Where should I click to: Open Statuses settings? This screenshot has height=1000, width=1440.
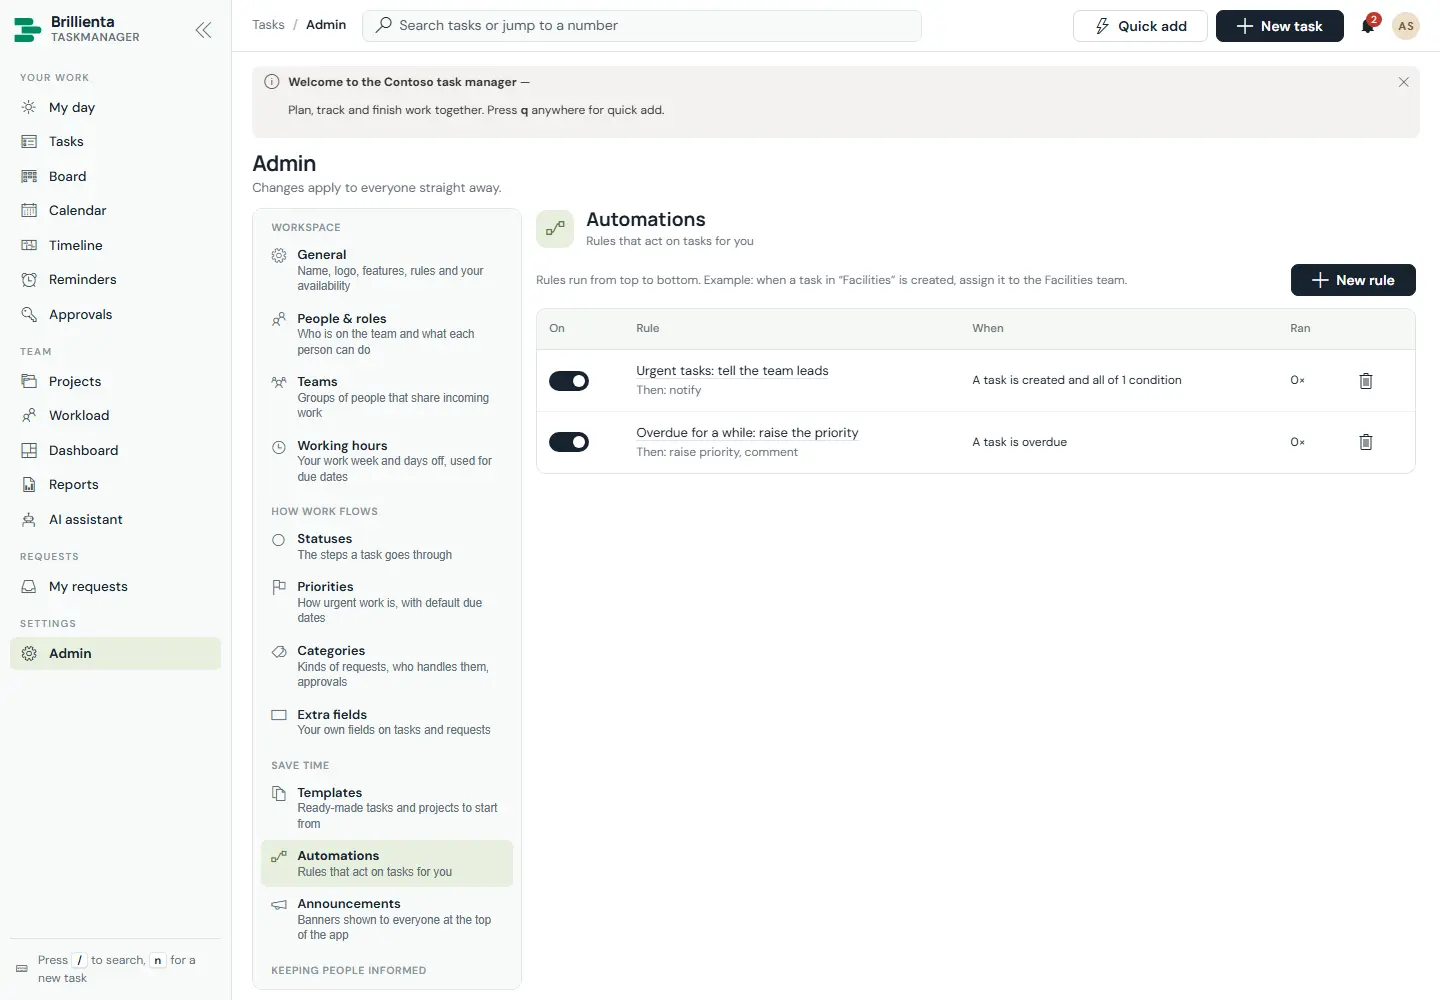(387, 546)
